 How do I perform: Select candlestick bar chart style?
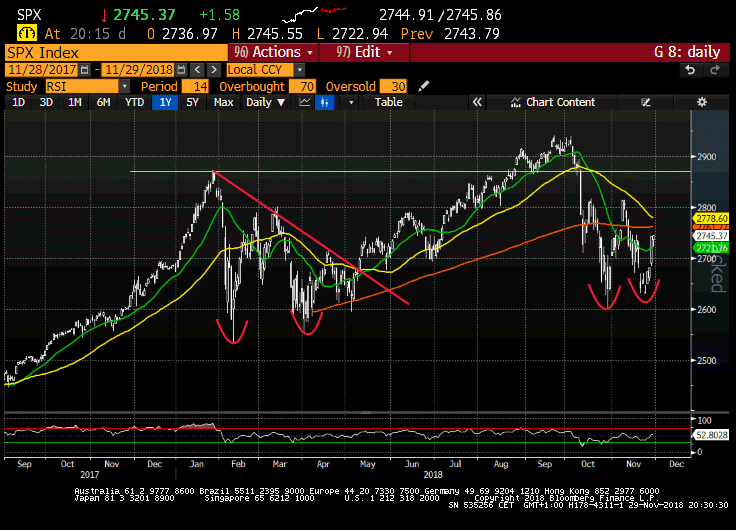tap(323, 102)
